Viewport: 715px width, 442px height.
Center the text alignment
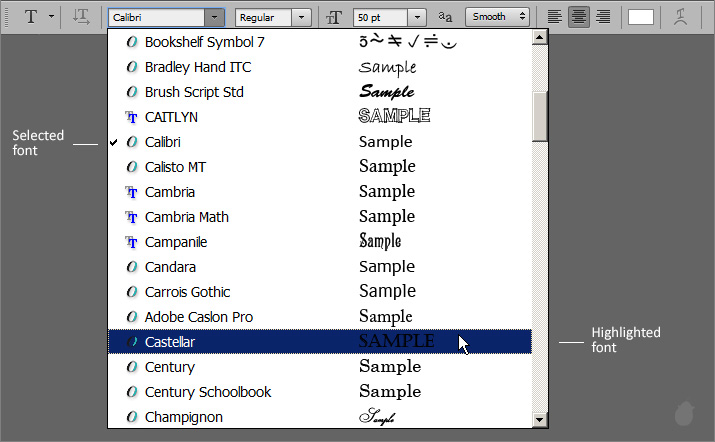point(579,17)
